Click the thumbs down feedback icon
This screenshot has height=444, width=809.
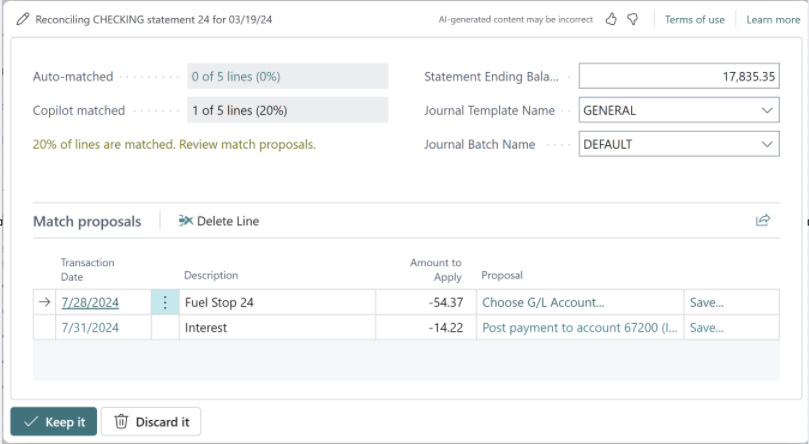[633, 19]
